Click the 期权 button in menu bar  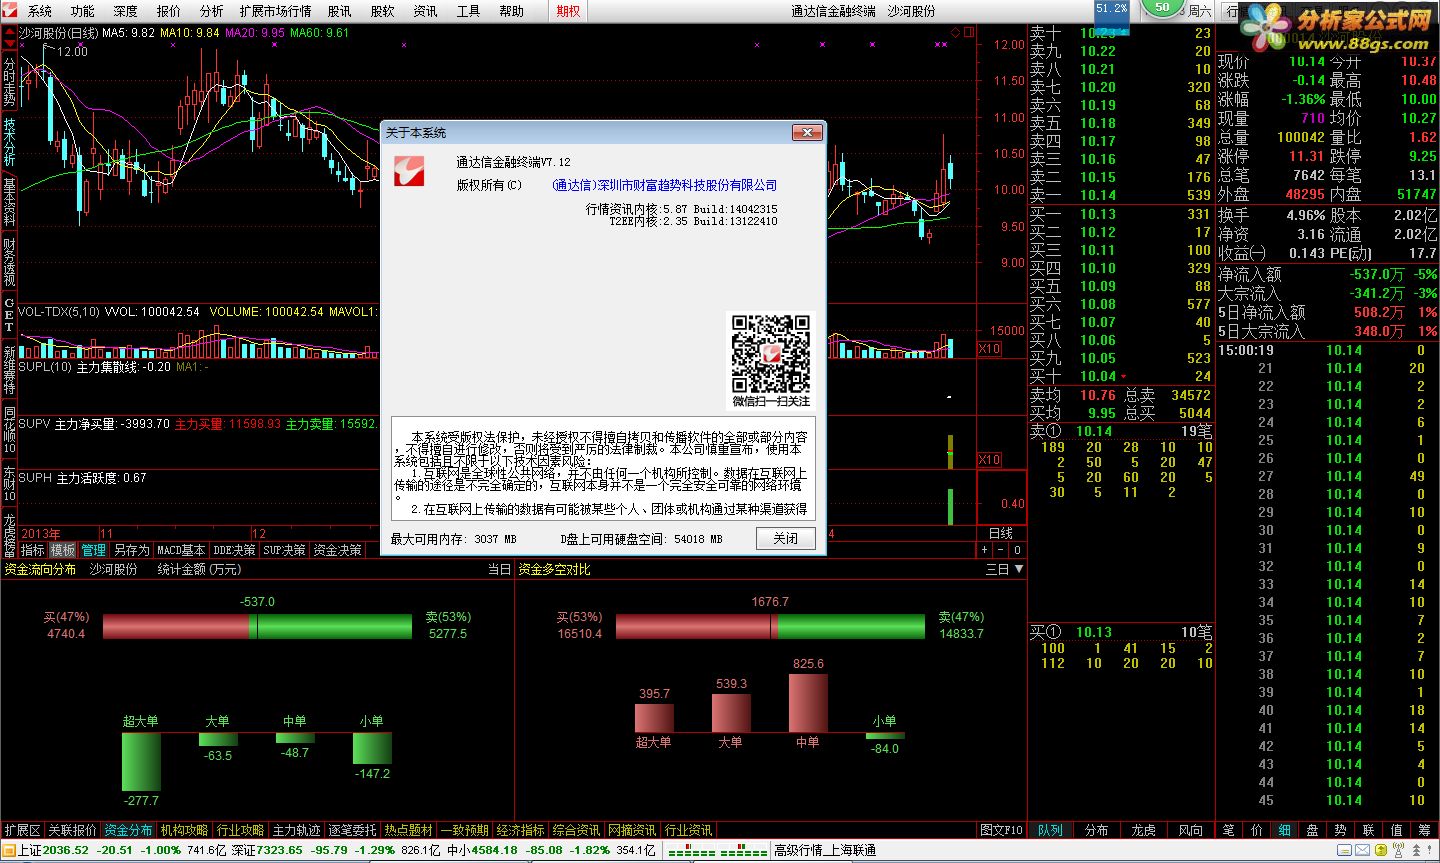click(x=569, y=11)
